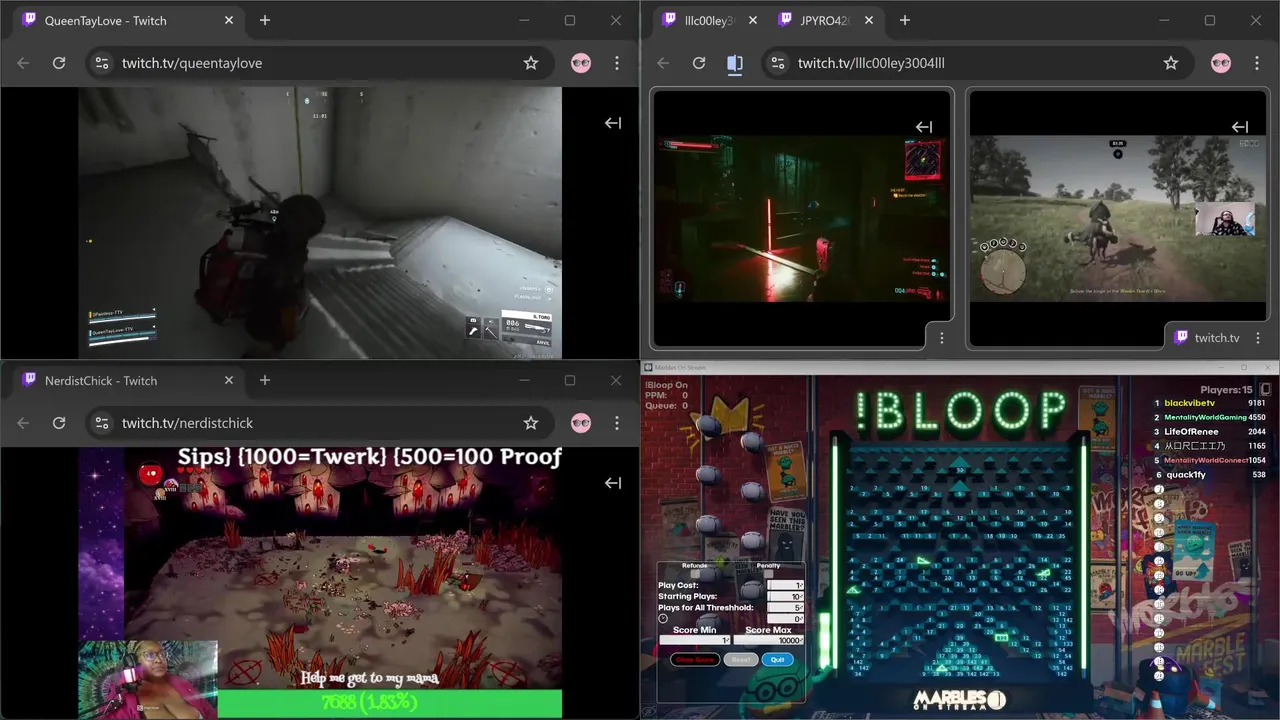Open the split view three-dot menu

coord(941,338)
